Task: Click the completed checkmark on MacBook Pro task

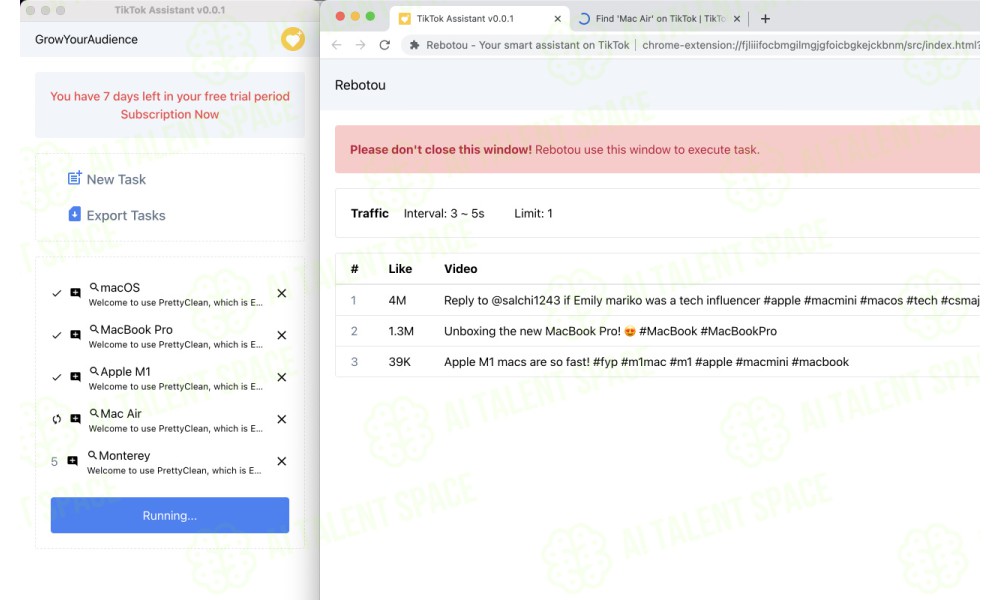Action: (x=57, y=335)
